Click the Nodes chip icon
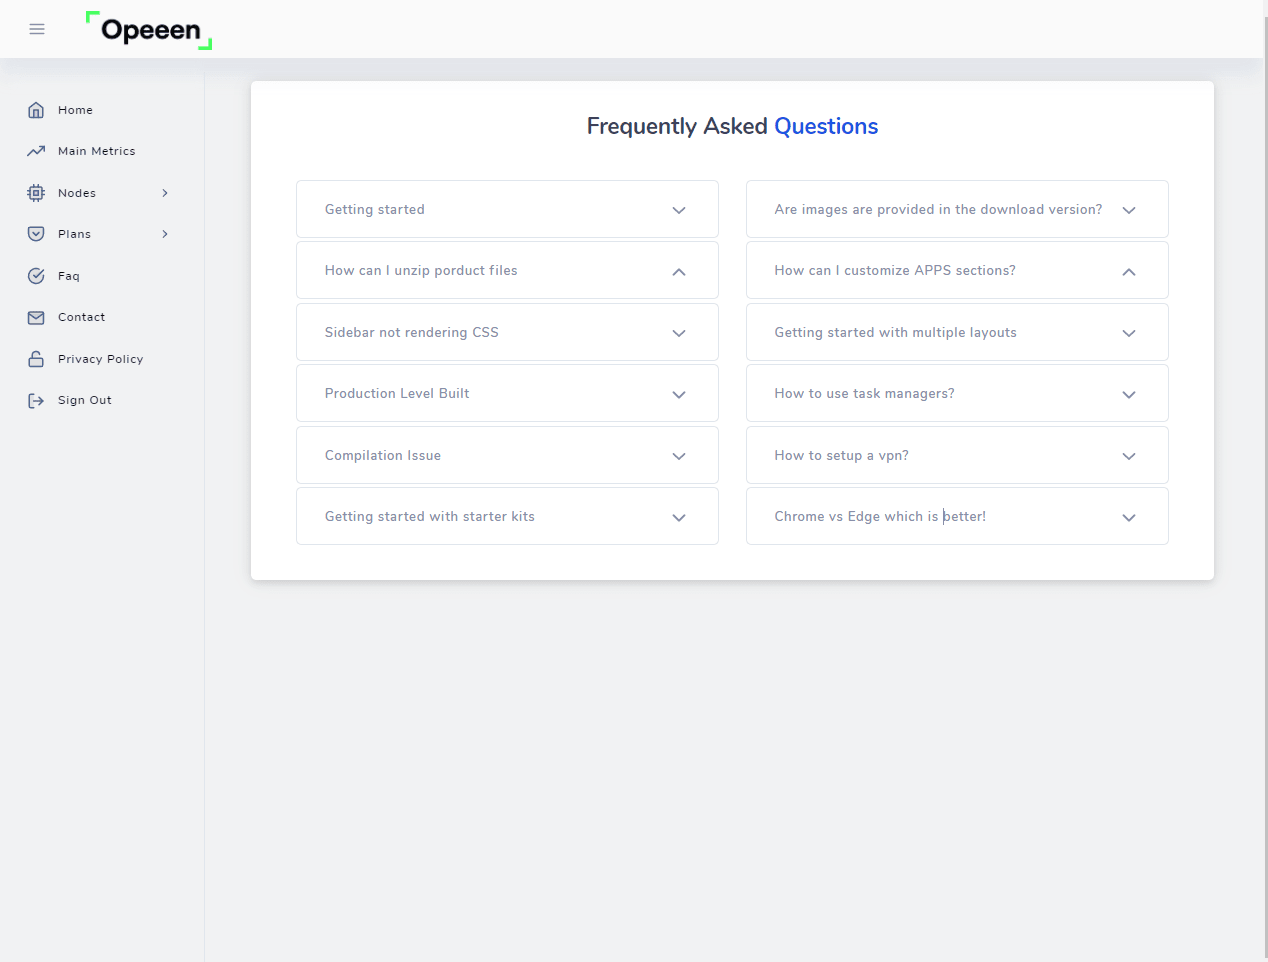The width and height of the screenshot is (1268, 962). (x=36, y=193)
